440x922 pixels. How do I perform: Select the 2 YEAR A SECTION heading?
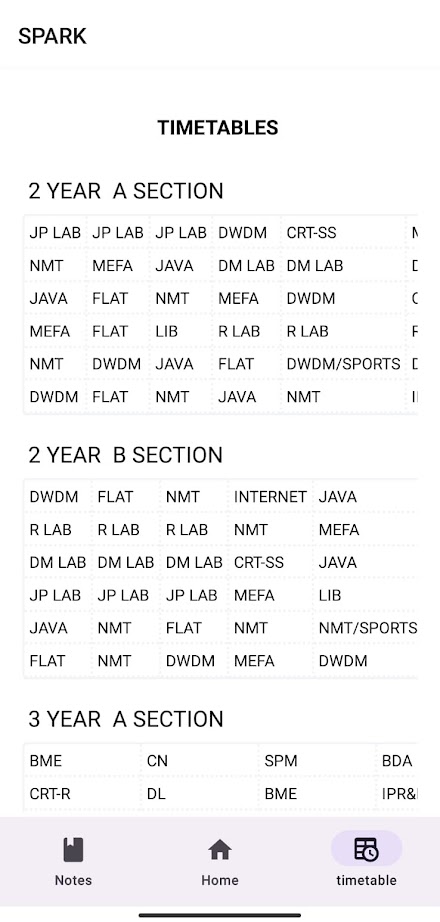(126, 191)
